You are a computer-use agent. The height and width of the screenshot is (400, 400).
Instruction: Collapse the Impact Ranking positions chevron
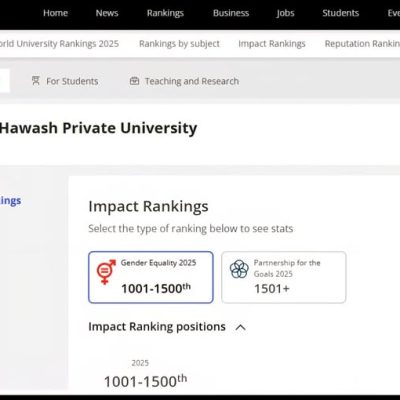pos(240,327)
